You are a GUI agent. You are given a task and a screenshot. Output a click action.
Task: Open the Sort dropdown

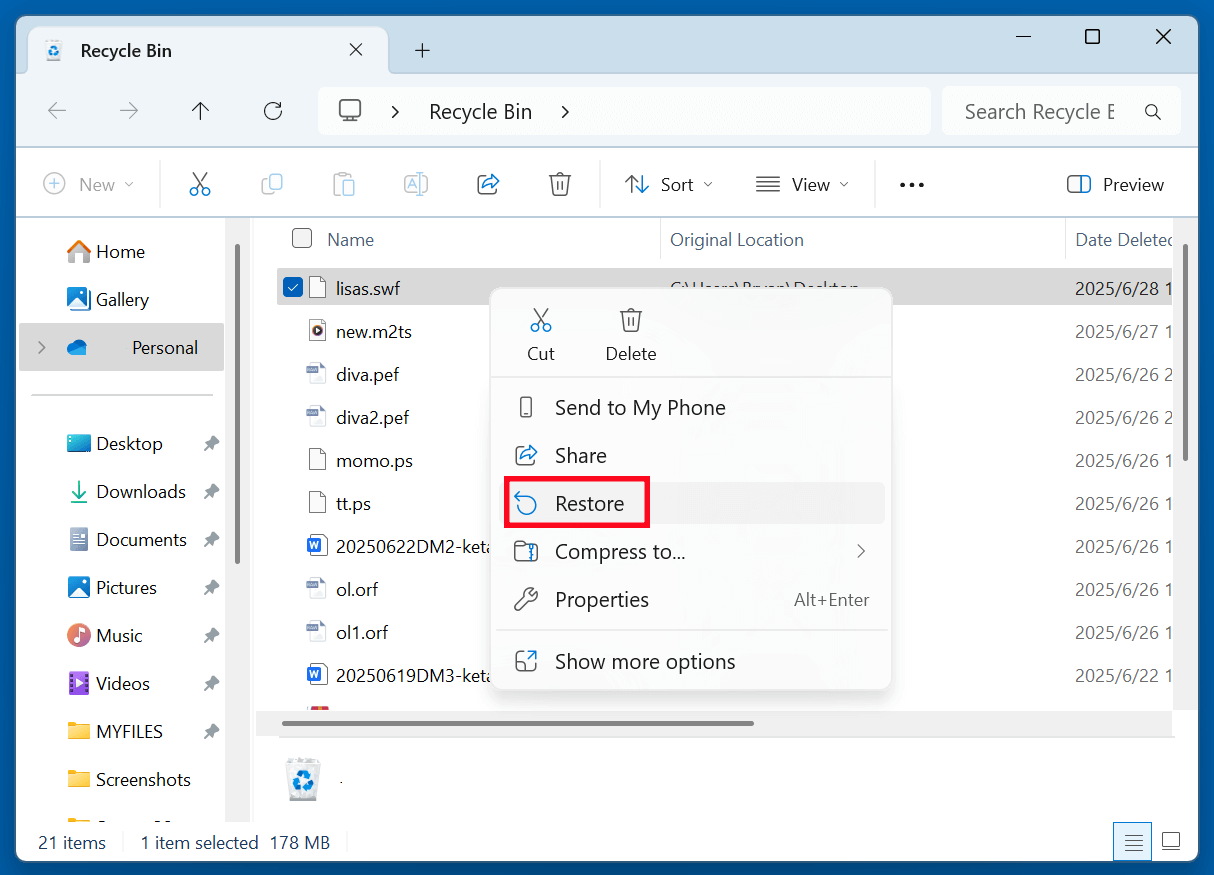coord(669,184)
